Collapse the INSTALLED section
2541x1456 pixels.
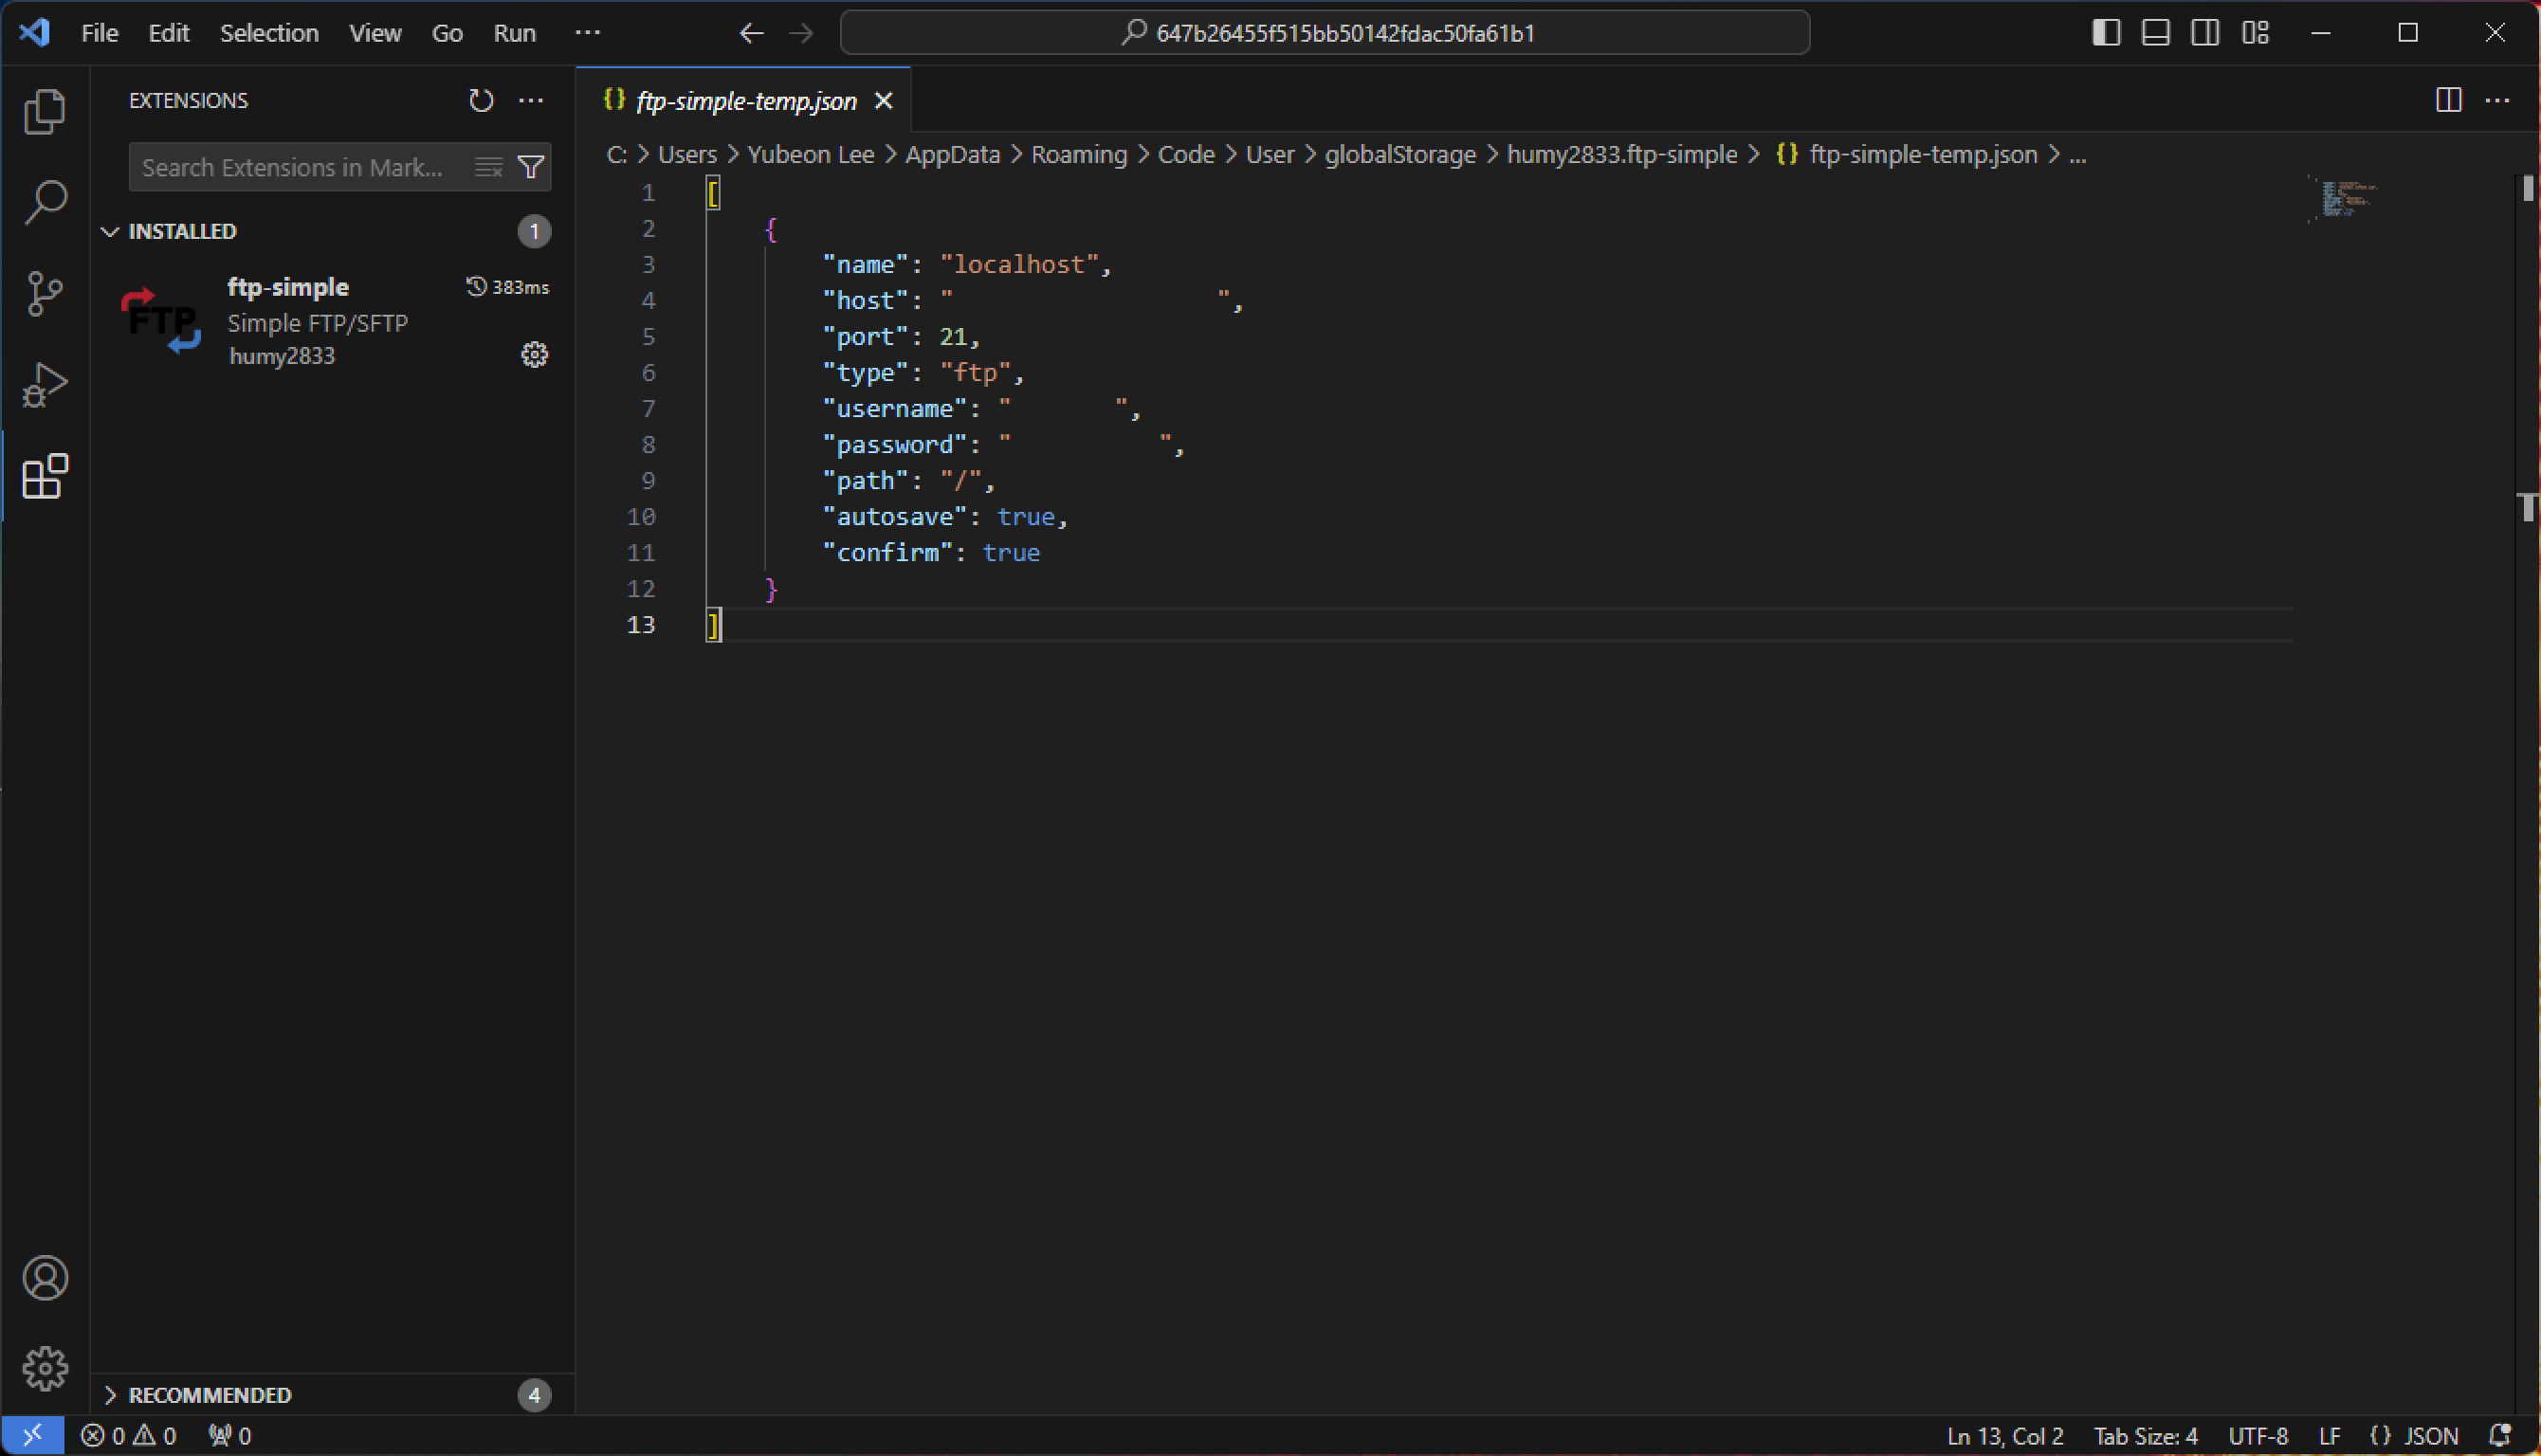(111, 232)
